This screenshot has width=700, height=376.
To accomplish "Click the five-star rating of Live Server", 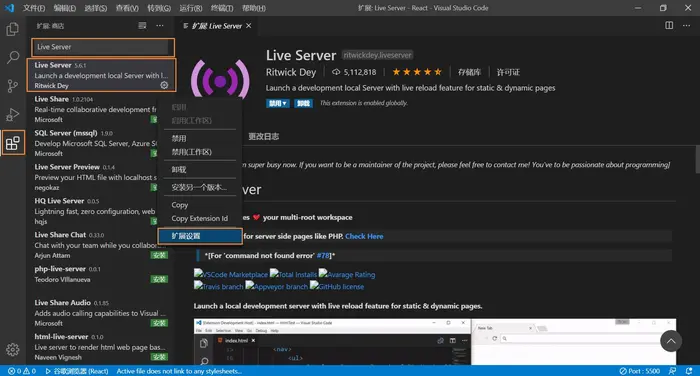I will 417,72.
